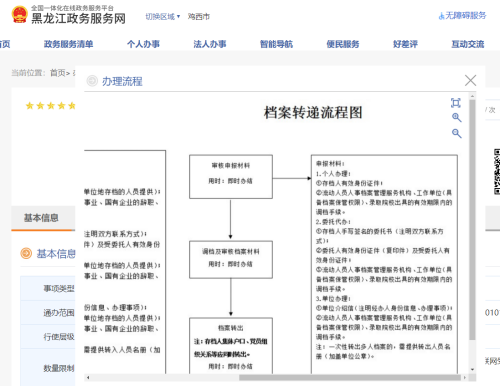Click the fullscreen view icon

[x=456, y=103]
